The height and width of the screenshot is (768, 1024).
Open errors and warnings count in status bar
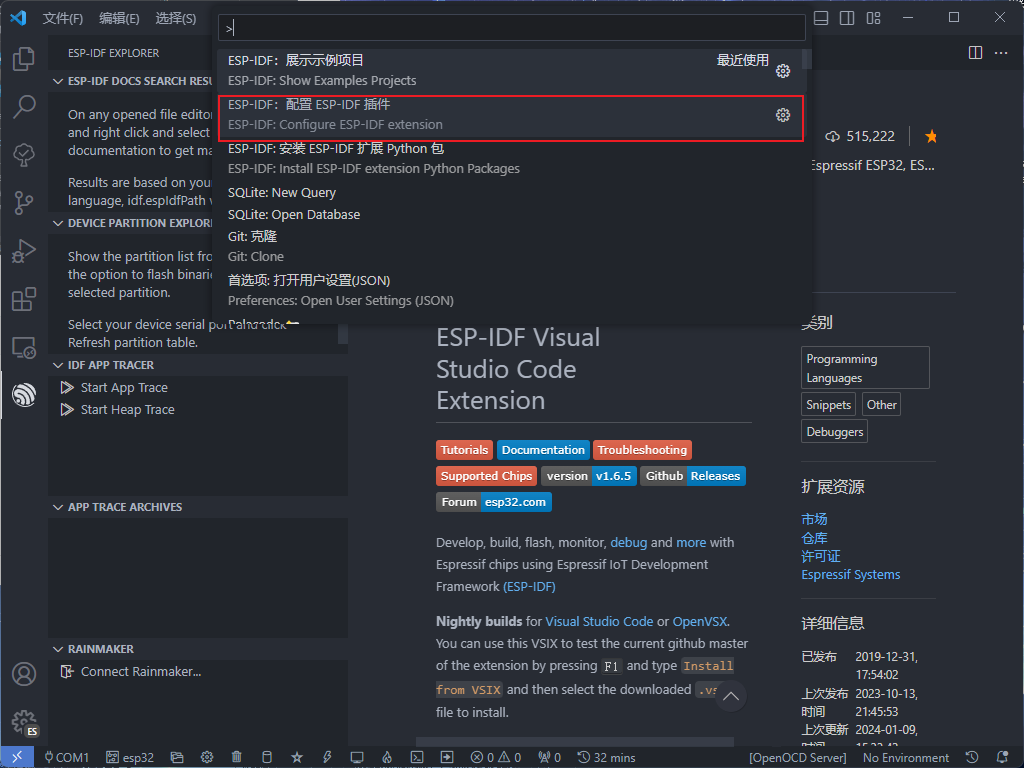496,758
